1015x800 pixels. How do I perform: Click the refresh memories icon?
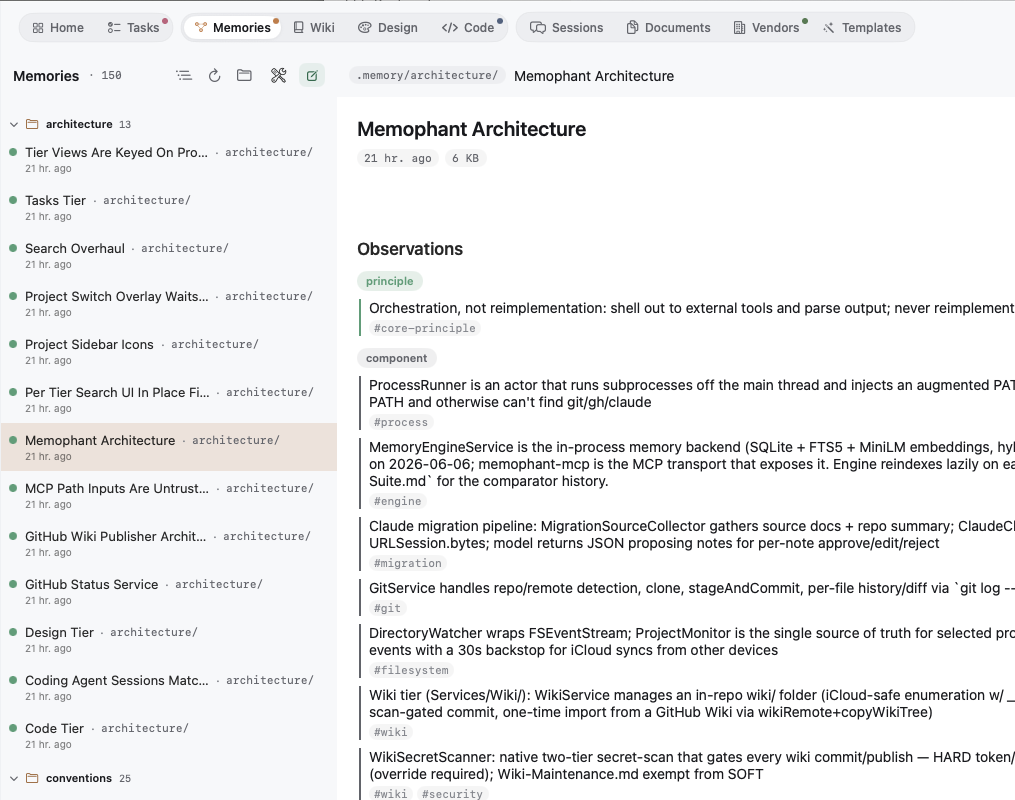click(214, 76)
